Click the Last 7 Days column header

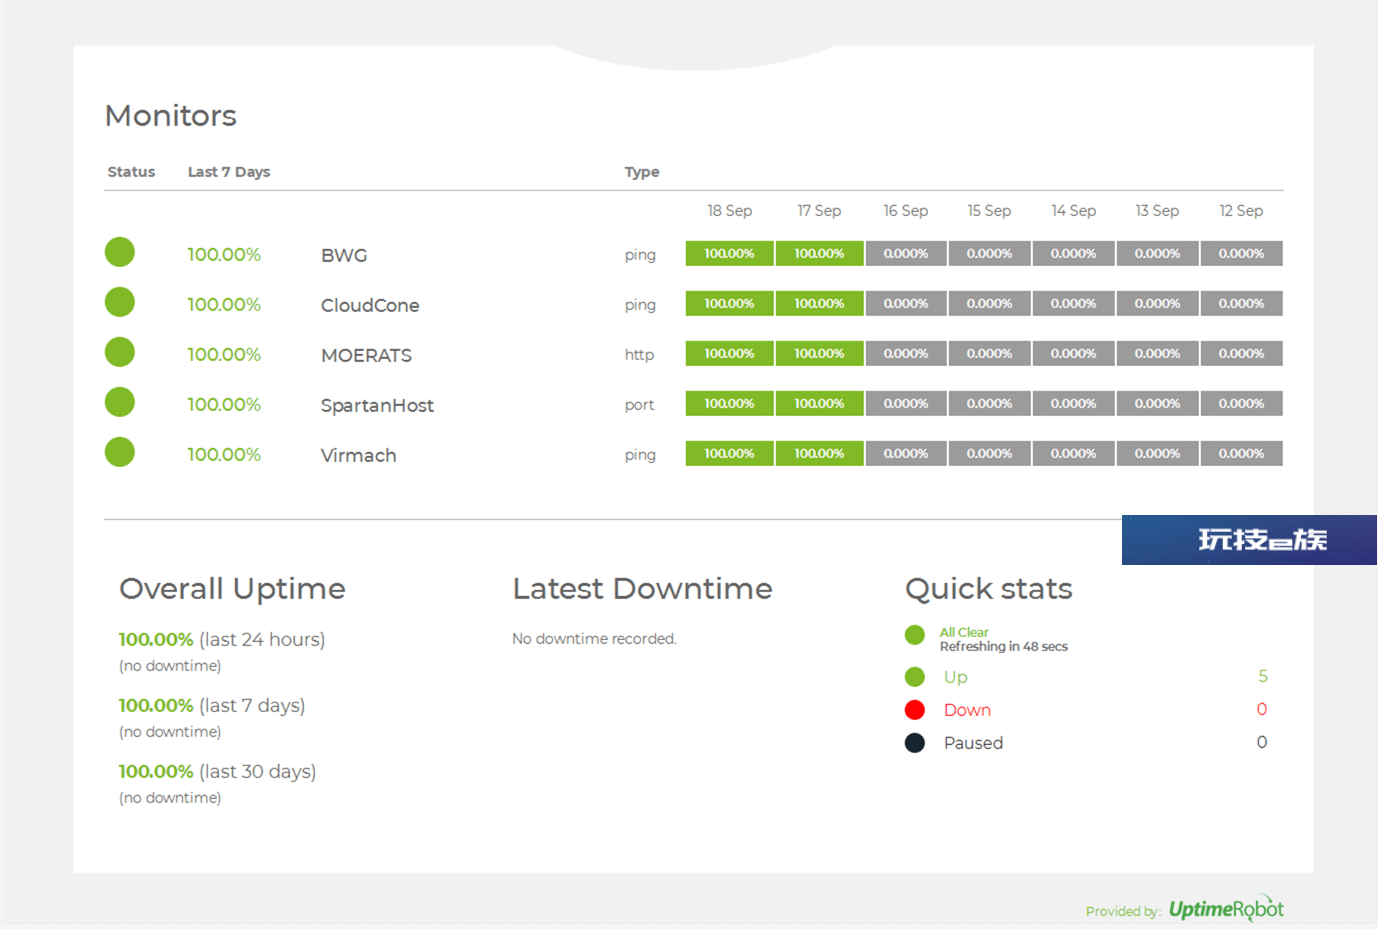tap(229, 172)
